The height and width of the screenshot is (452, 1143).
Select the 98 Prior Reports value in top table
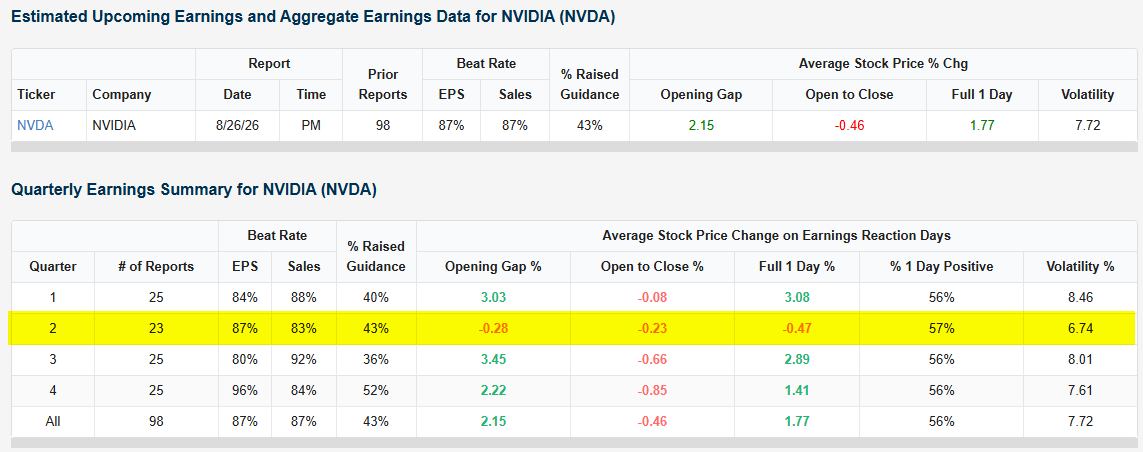pyautogui.click(x=383, y=125)
